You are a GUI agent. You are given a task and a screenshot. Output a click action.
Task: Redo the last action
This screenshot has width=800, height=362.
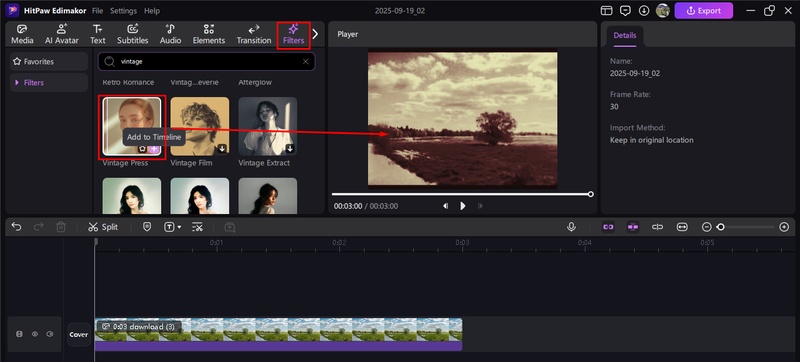39,227
